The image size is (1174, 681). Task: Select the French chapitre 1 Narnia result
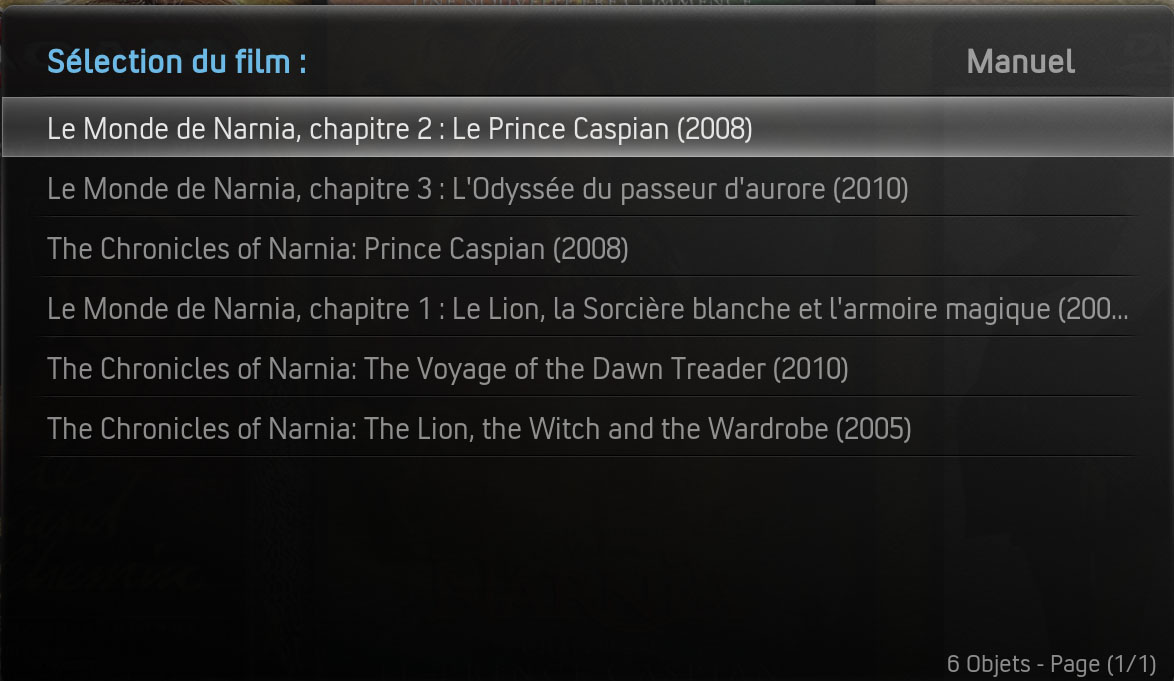[587, 309]
